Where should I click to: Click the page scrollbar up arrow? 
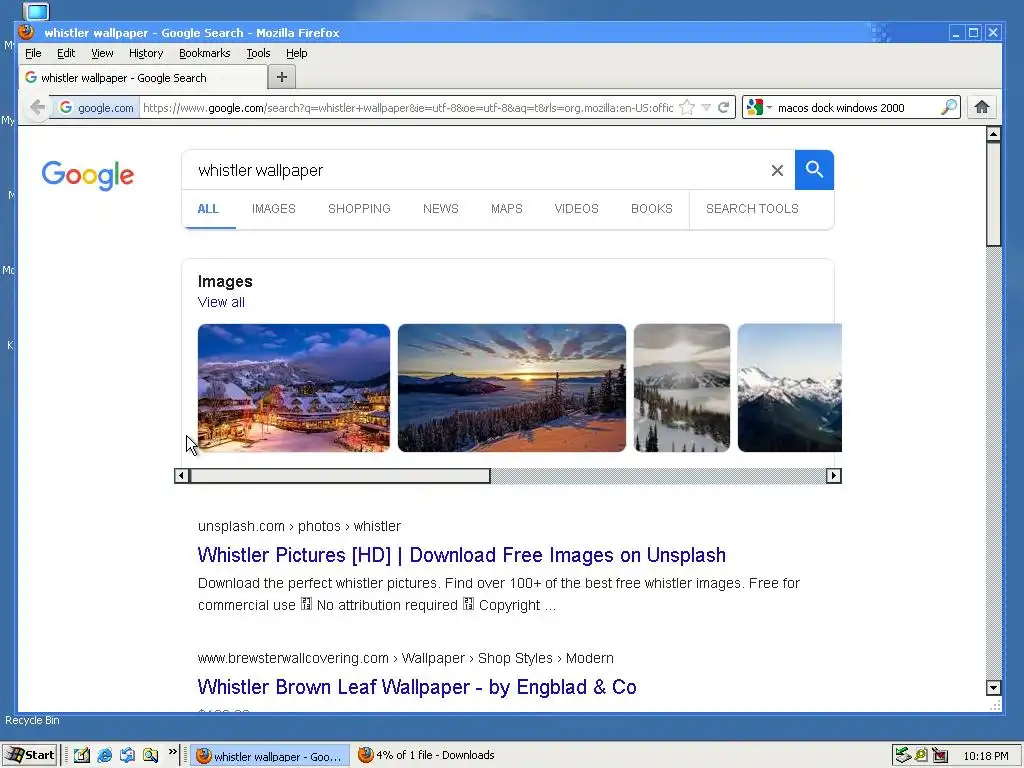pos(993,134)
